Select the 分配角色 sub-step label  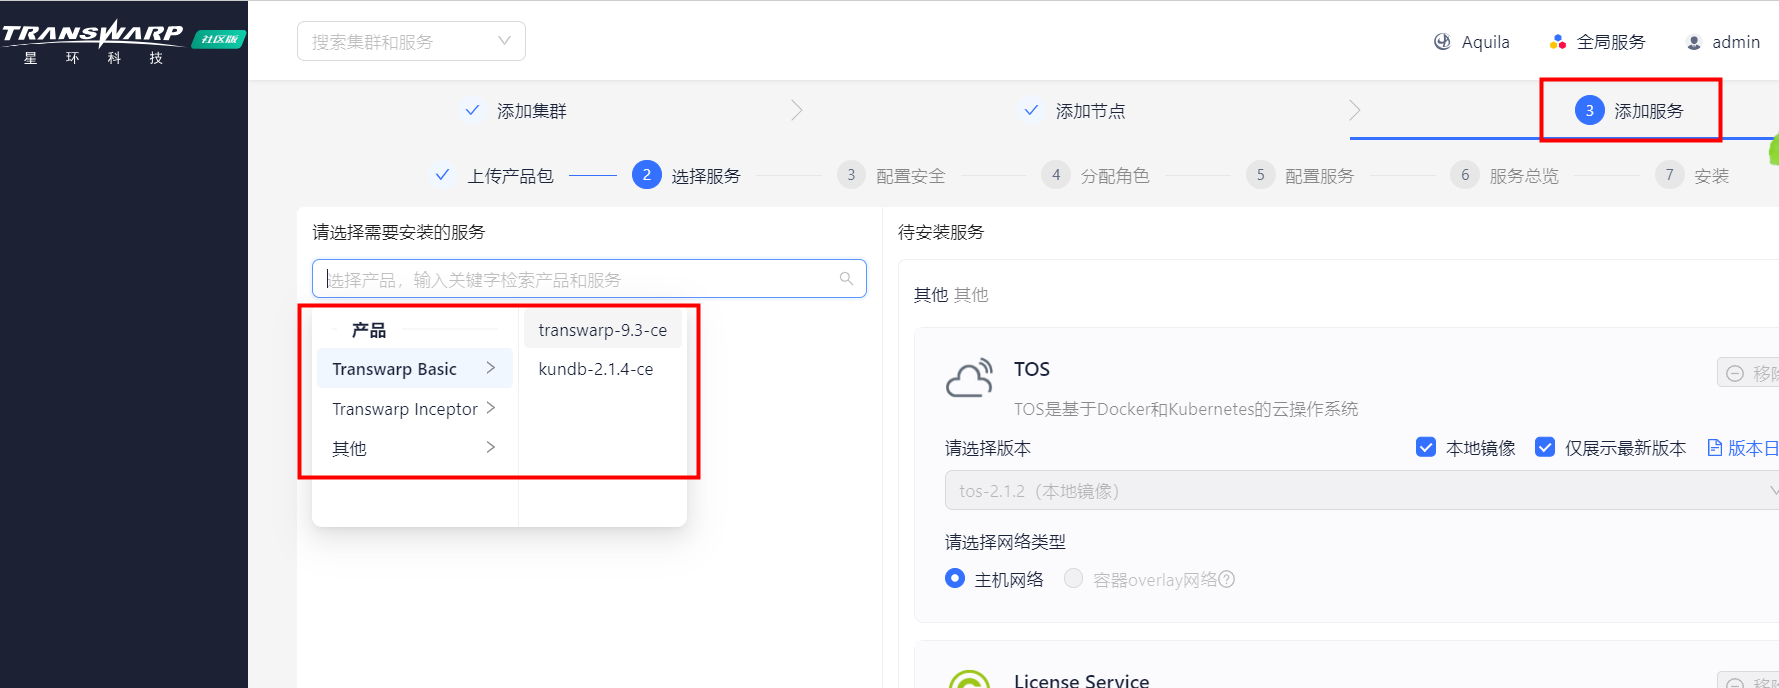pos(1115,176)
